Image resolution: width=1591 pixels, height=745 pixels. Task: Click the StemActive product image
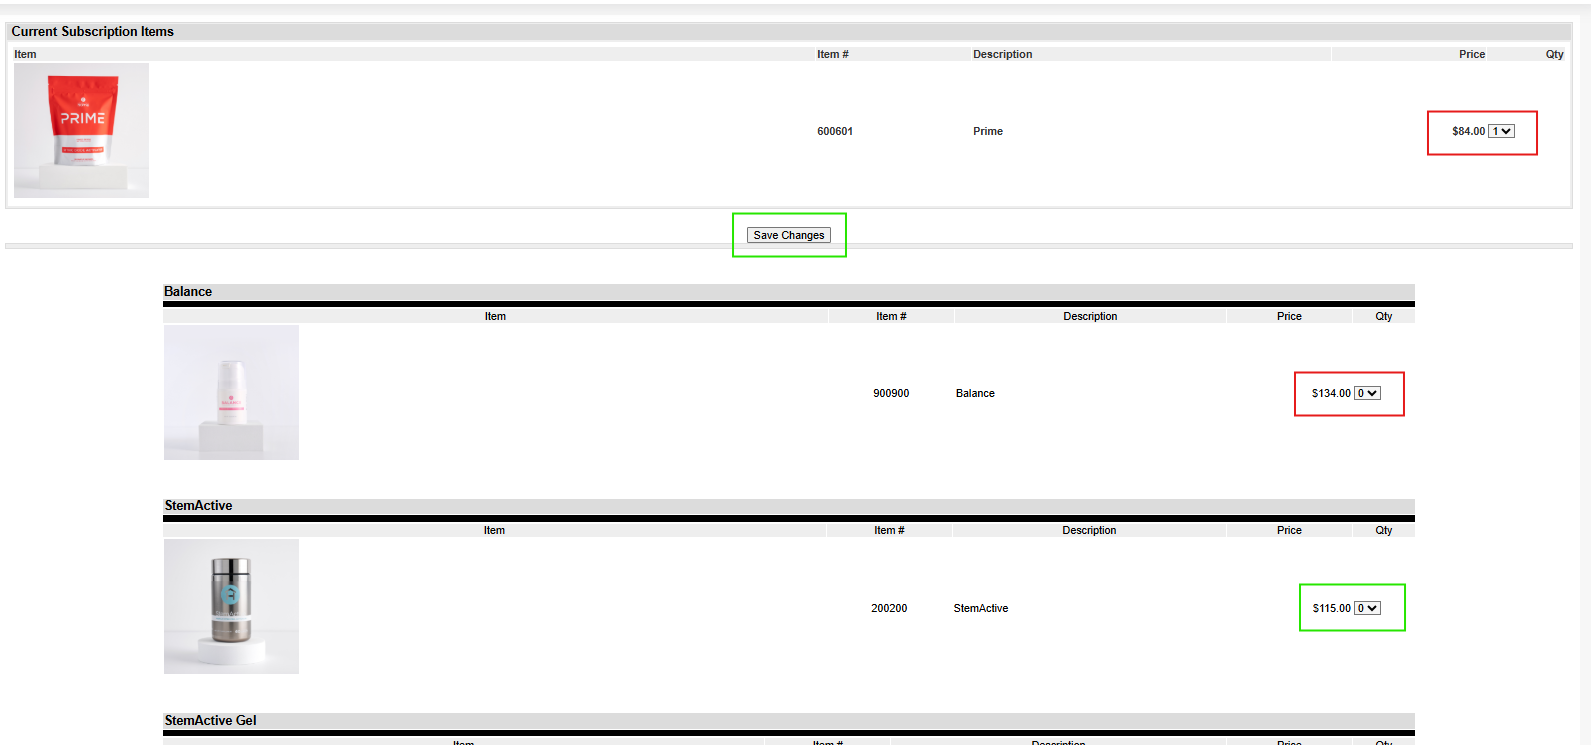pos(231,606)
